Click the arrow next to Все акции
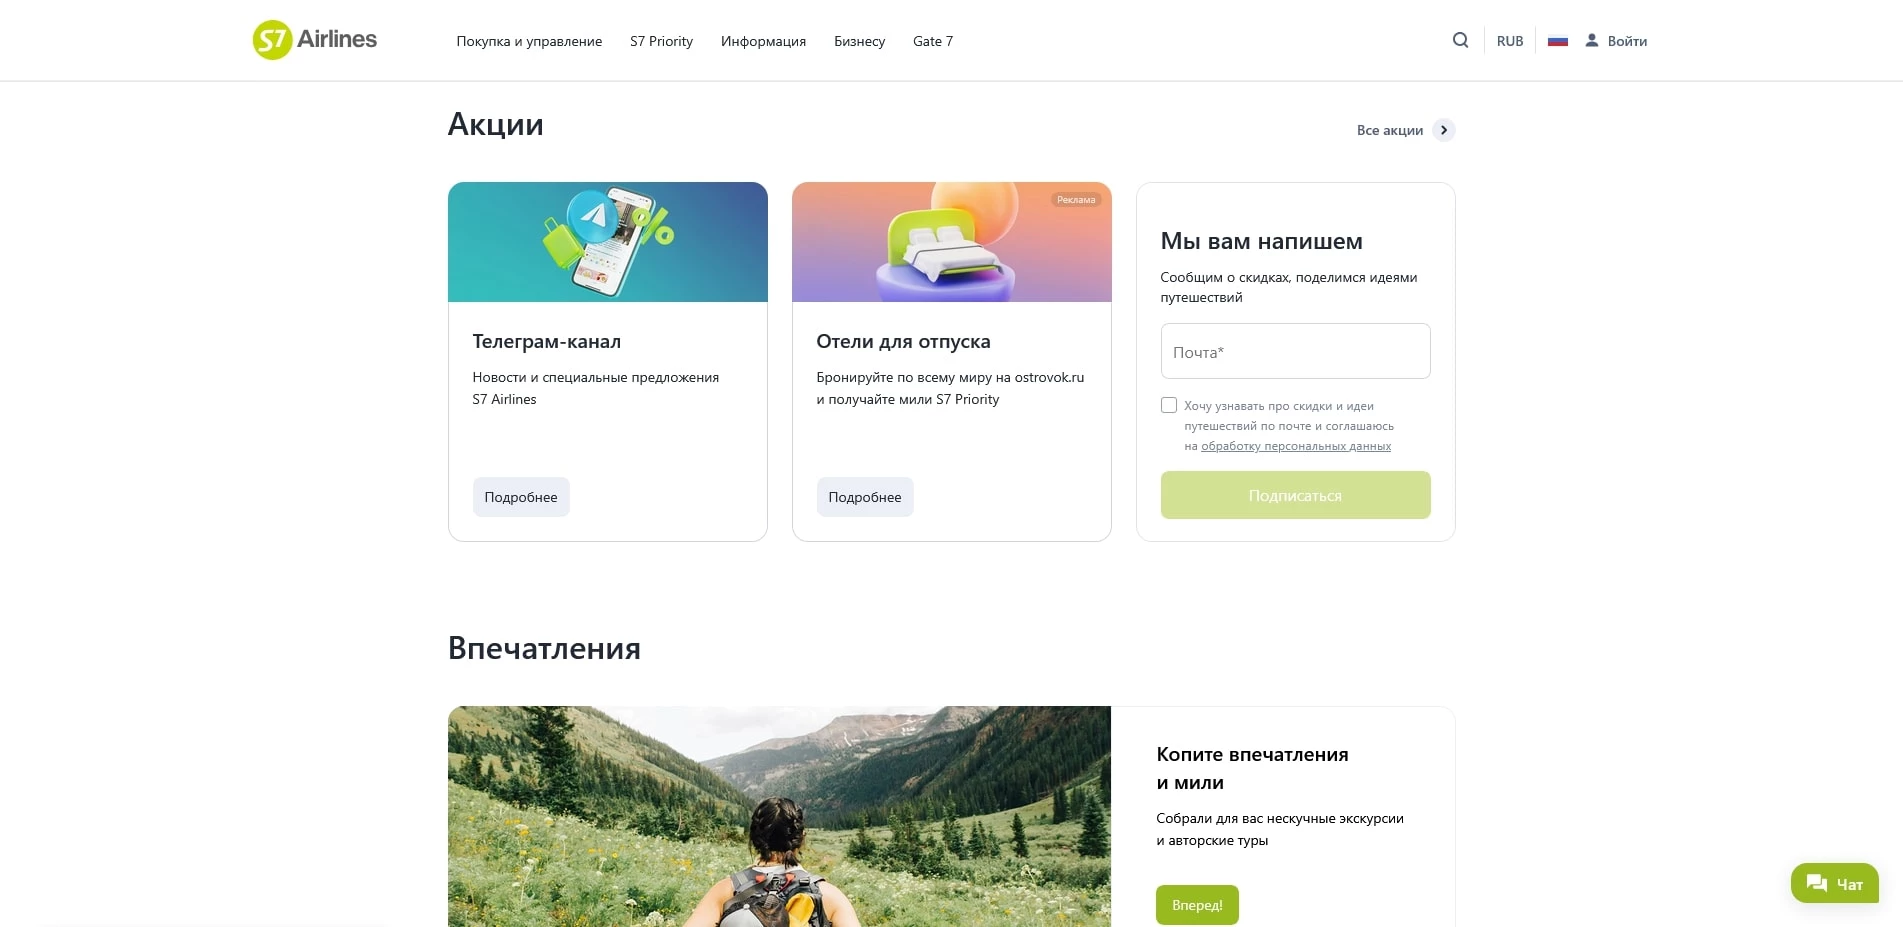 click(1443, 130)
